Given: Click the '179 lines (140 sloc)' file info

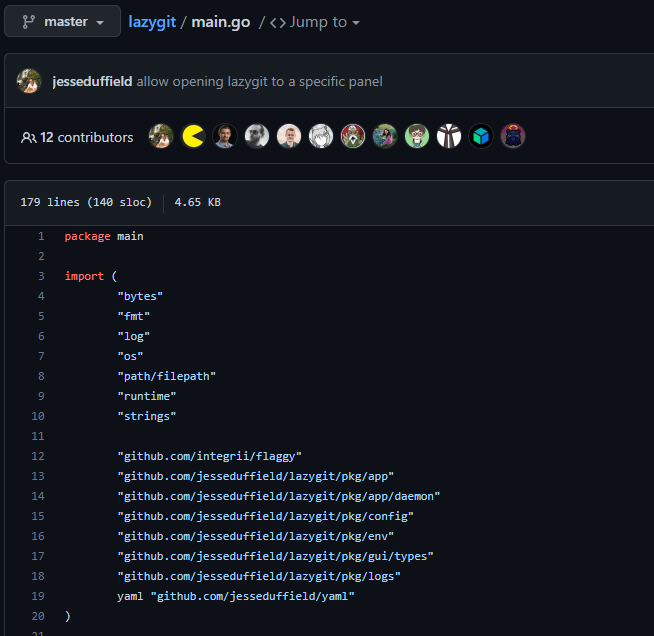Looking at the screenshot, I should [86, 202].
